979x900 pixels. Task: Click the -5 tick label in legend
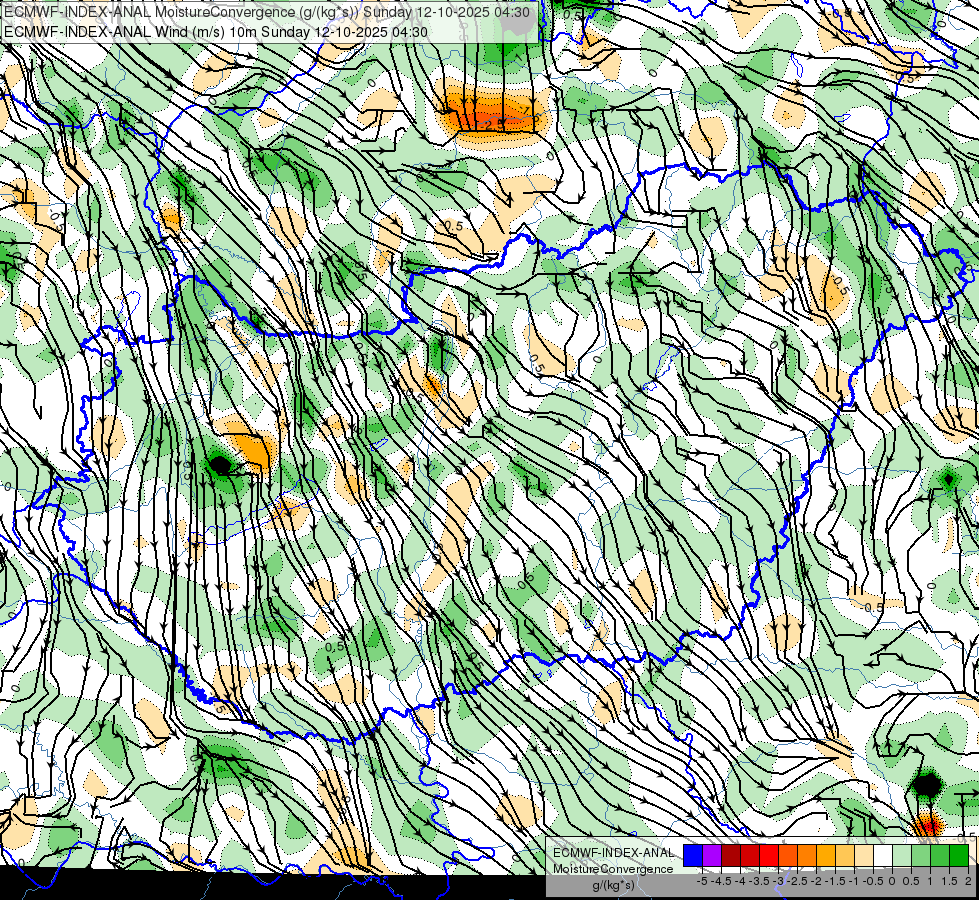[x=702, y=881]
